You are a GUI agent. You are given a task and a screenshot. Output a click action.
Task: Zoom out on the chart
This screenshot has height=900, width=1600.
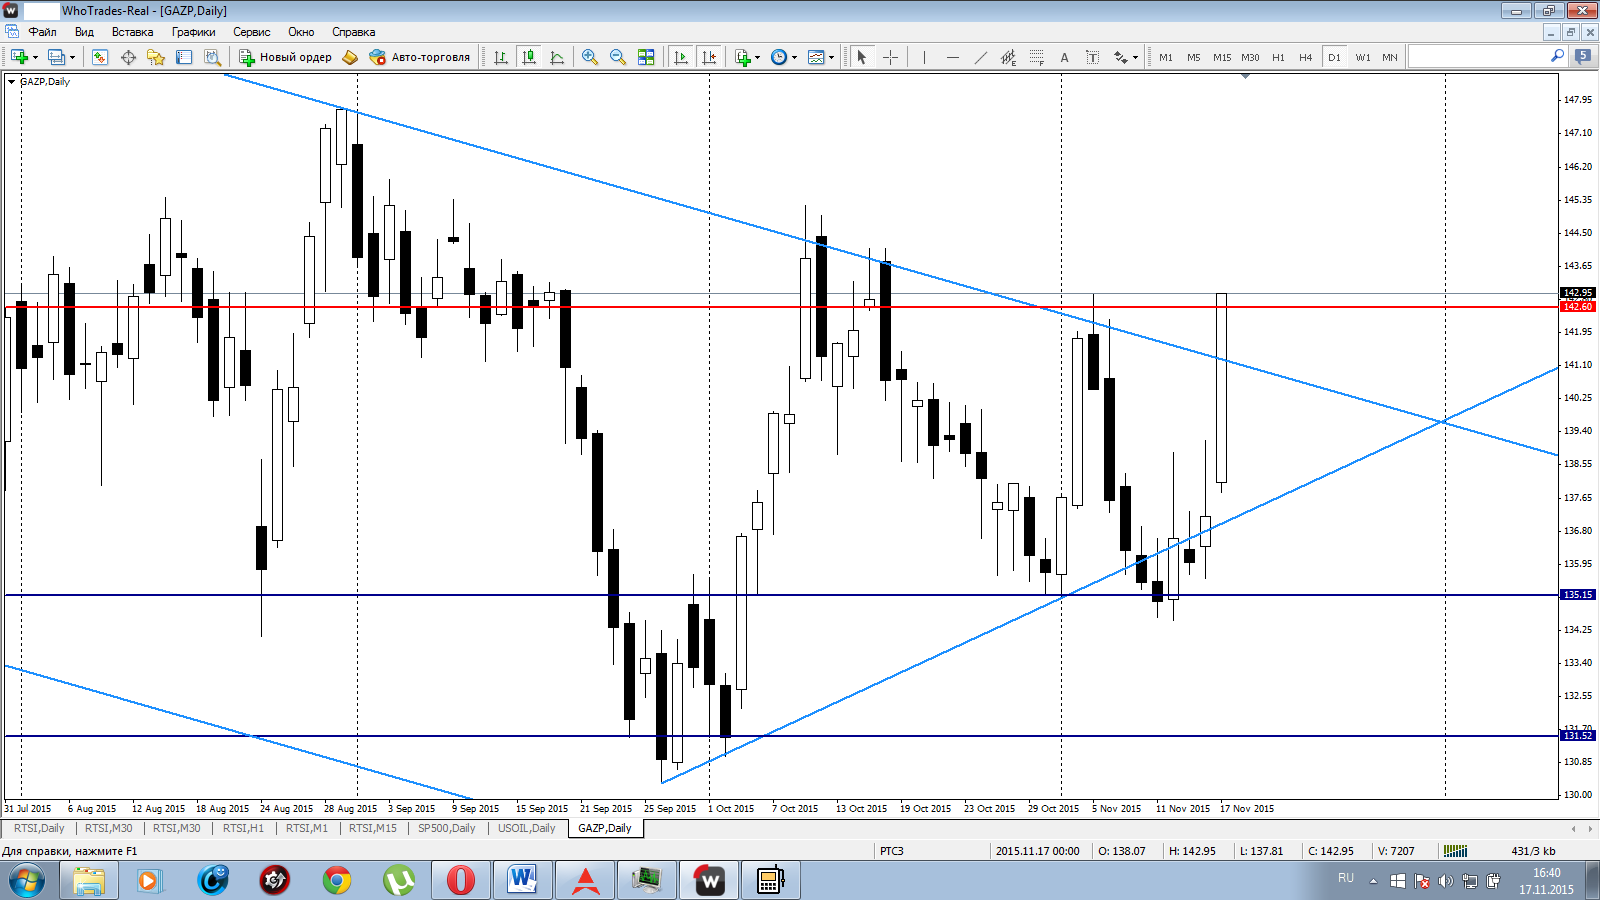click(618, 57)
